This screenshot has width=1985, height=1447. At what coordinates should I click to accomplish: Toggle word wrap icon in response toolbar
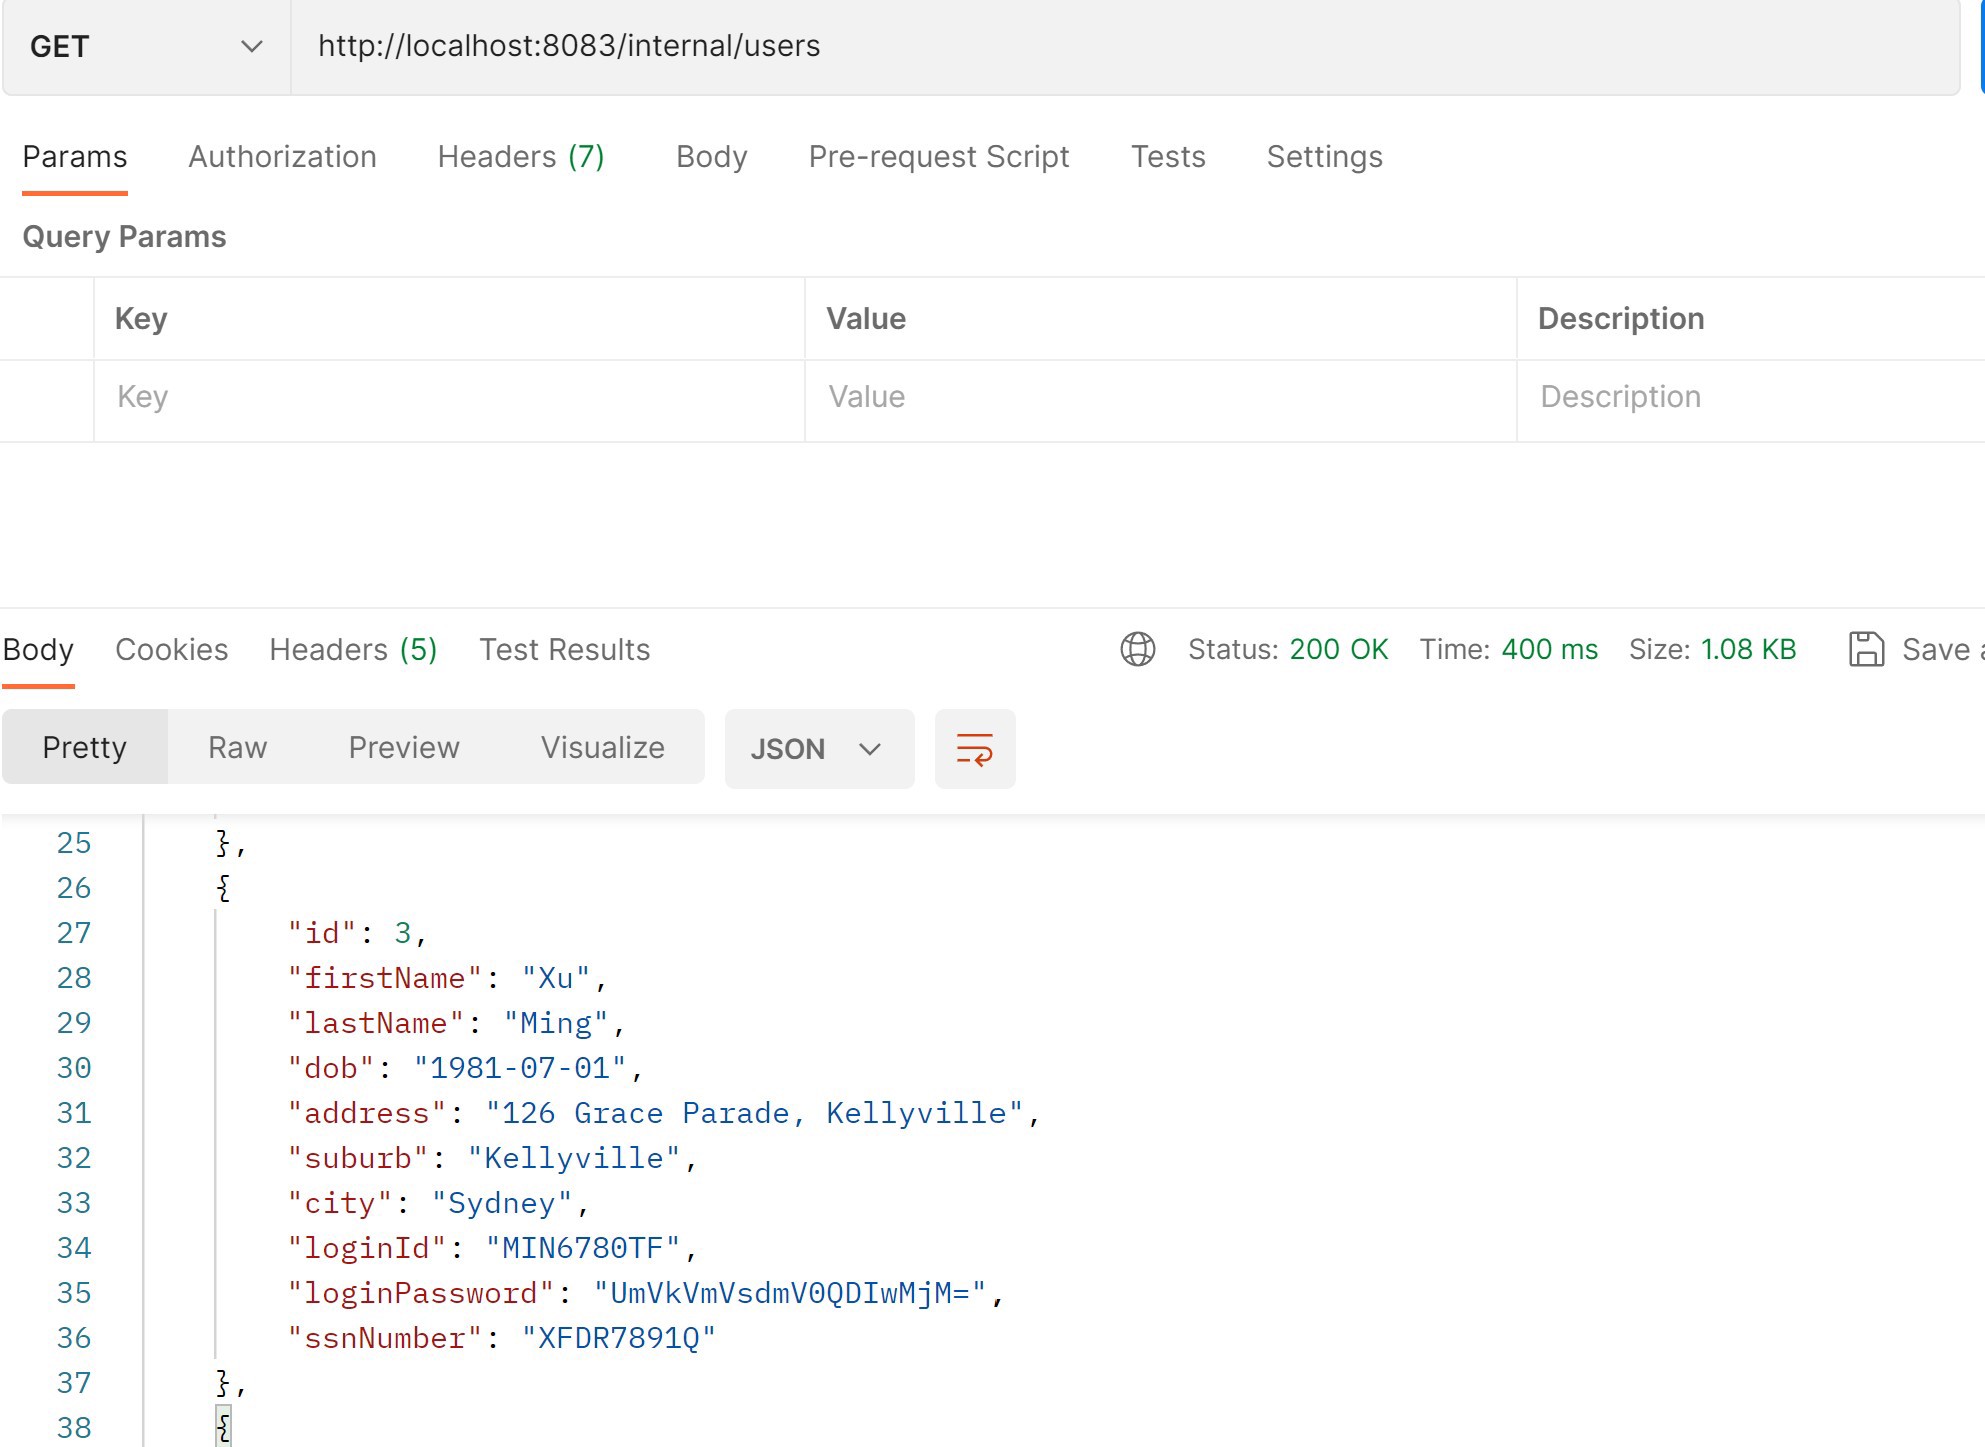point(975,749)
